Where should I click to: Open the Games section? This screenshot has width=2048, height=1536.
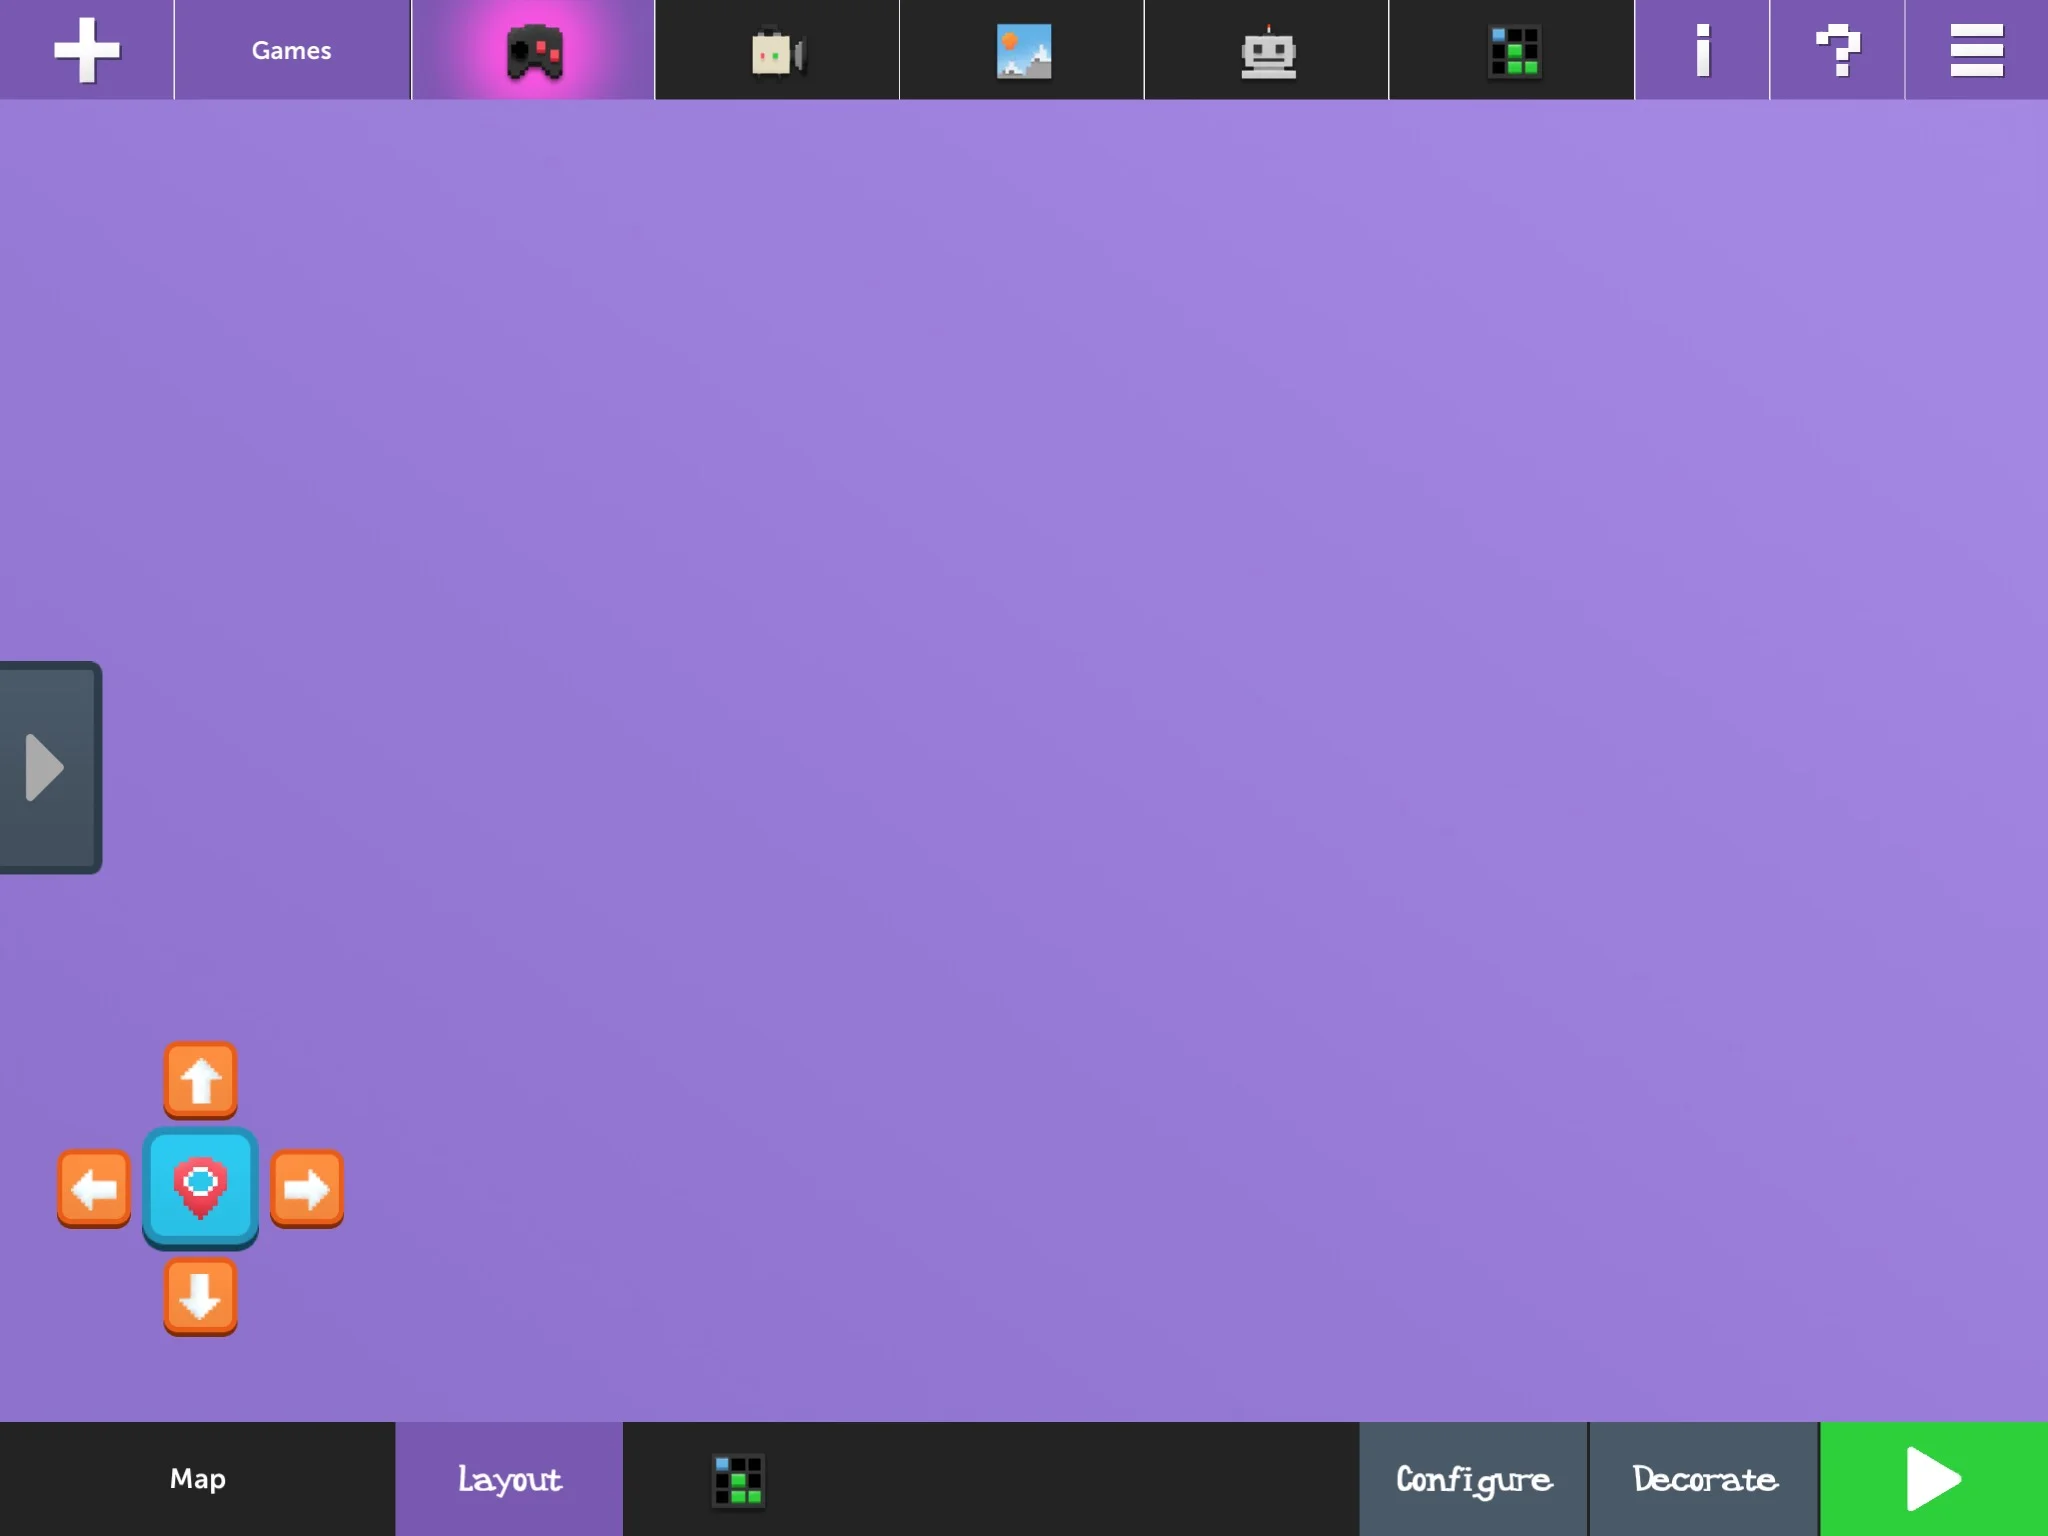(291, 50)
